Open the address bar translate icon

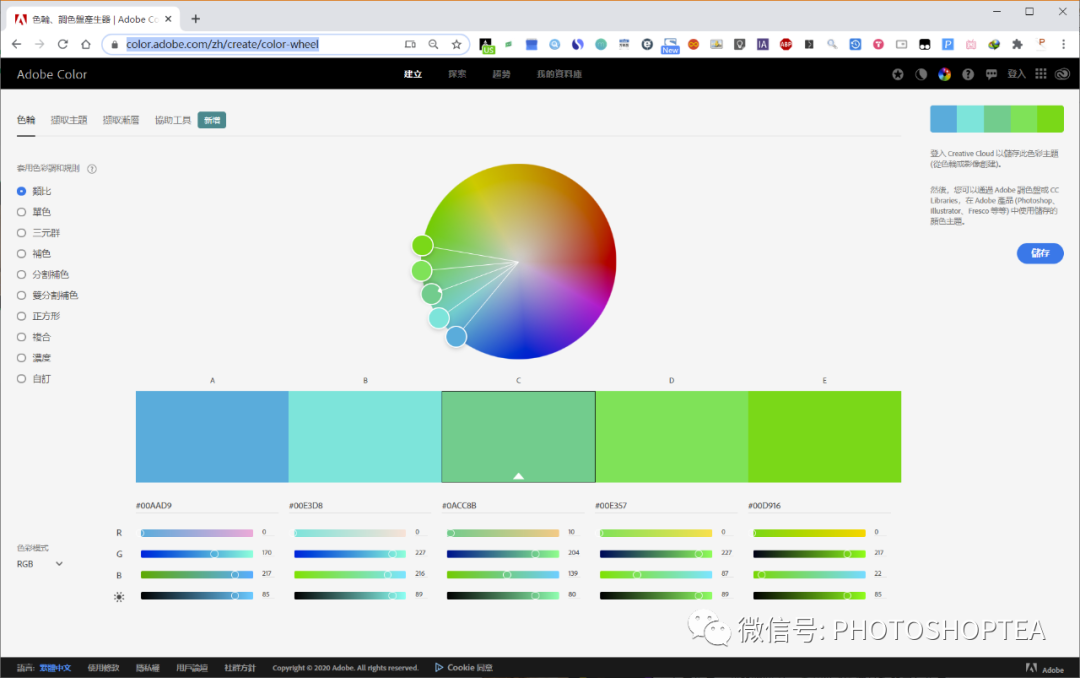point(411,44)
